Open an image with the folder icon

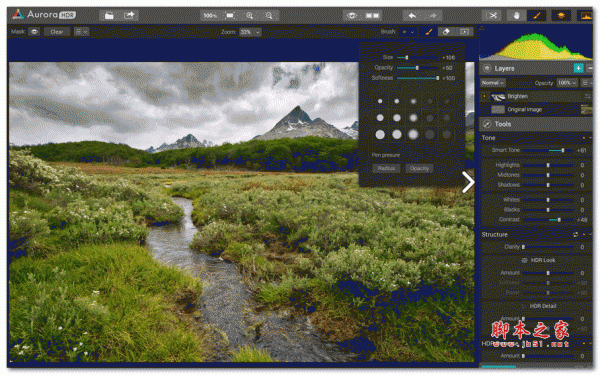point(109,15)
